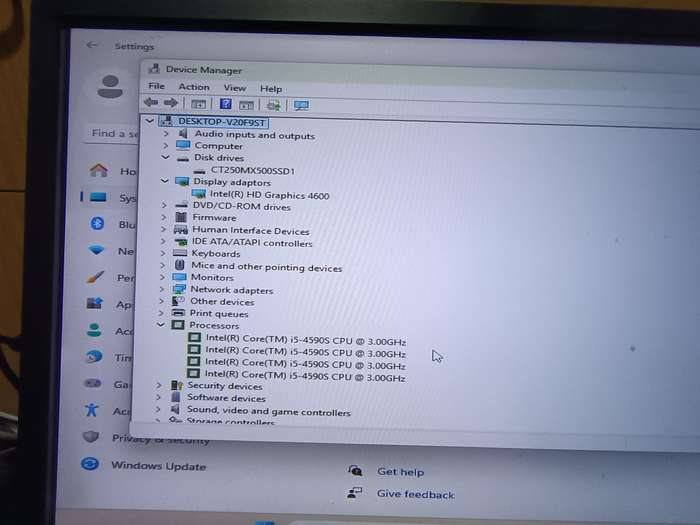The height and width of the screenshot is (525, 700).
Task: Click the Display adaptors category icon
Action: click(182, 181)
